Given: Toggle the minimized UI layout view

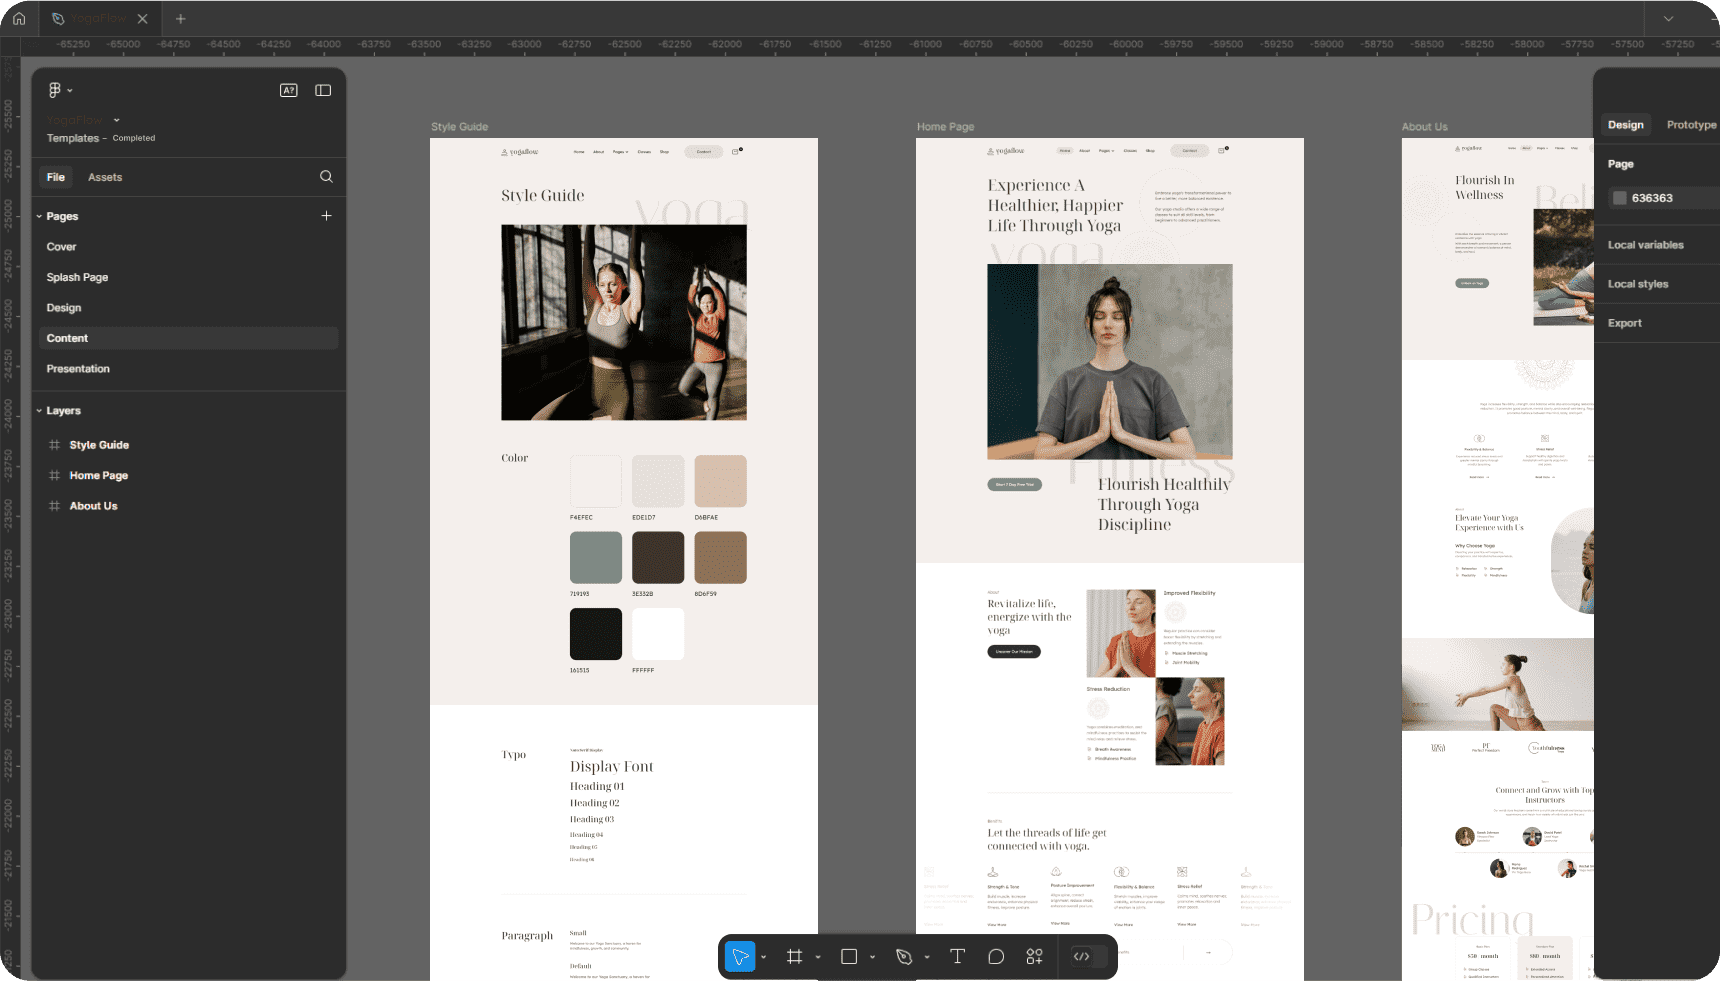Looking at the screenshot, I should (x=323, y=90).
